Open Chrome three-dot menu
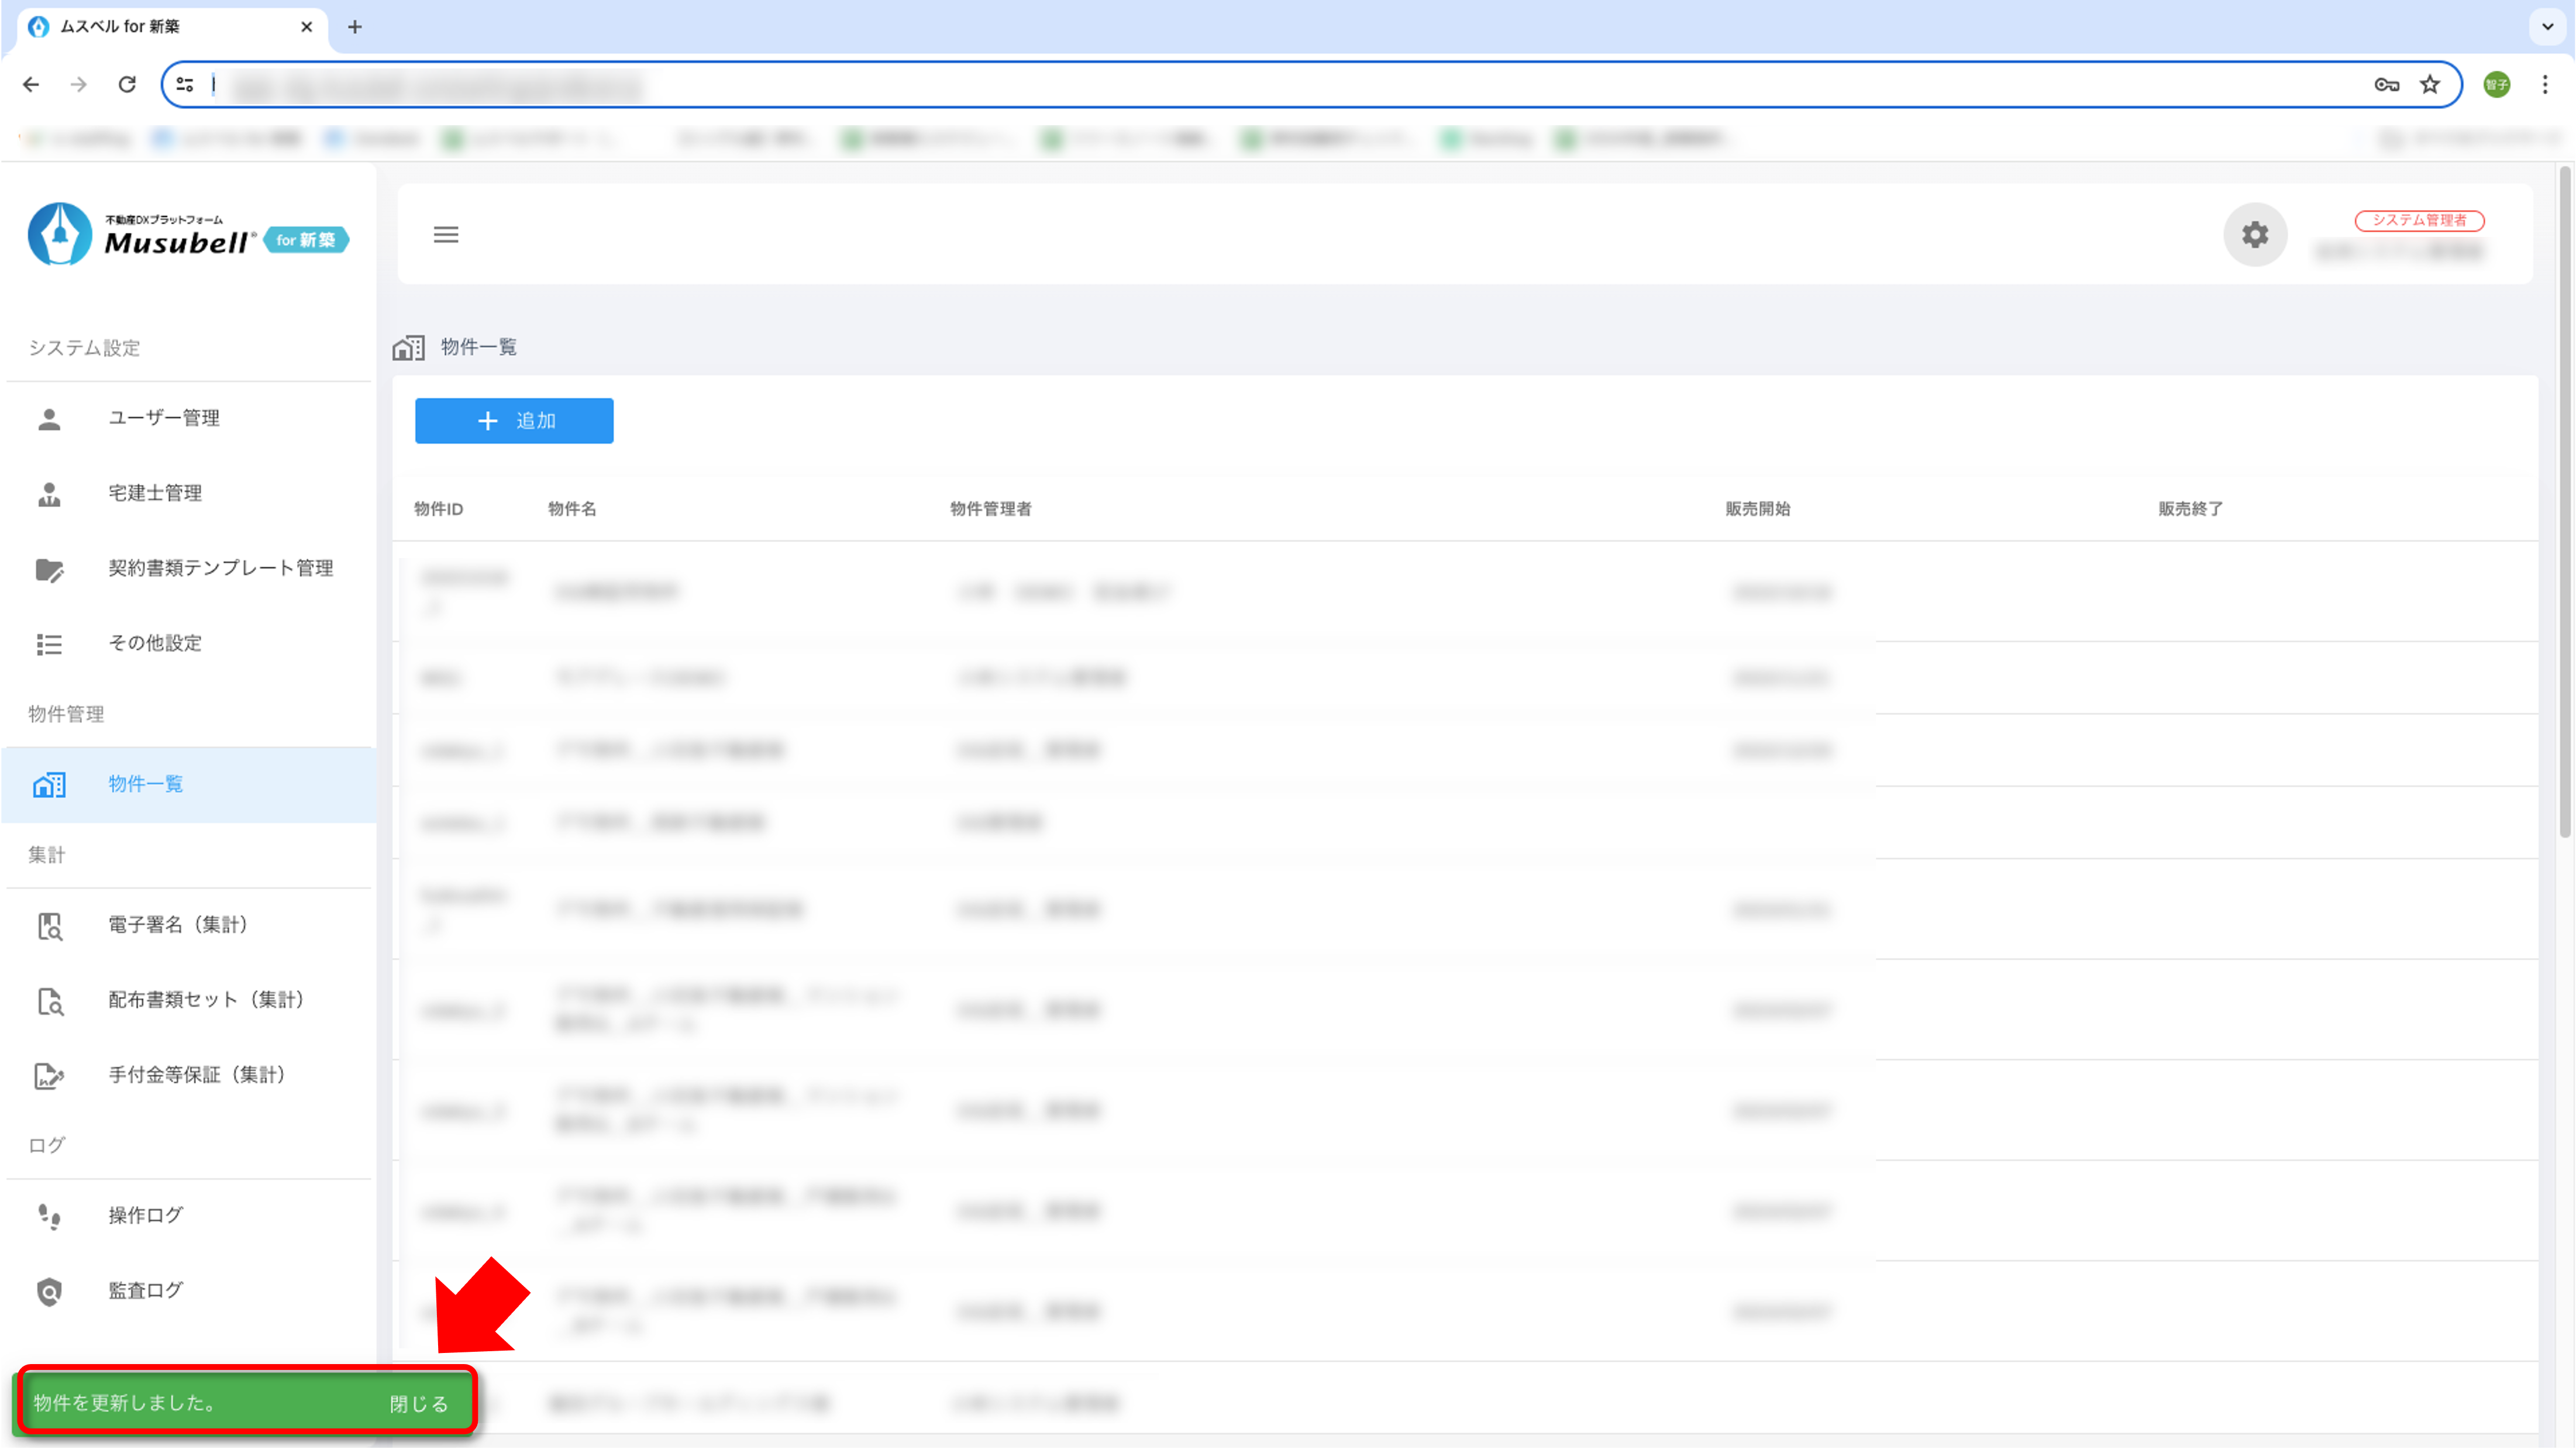 2545,85
